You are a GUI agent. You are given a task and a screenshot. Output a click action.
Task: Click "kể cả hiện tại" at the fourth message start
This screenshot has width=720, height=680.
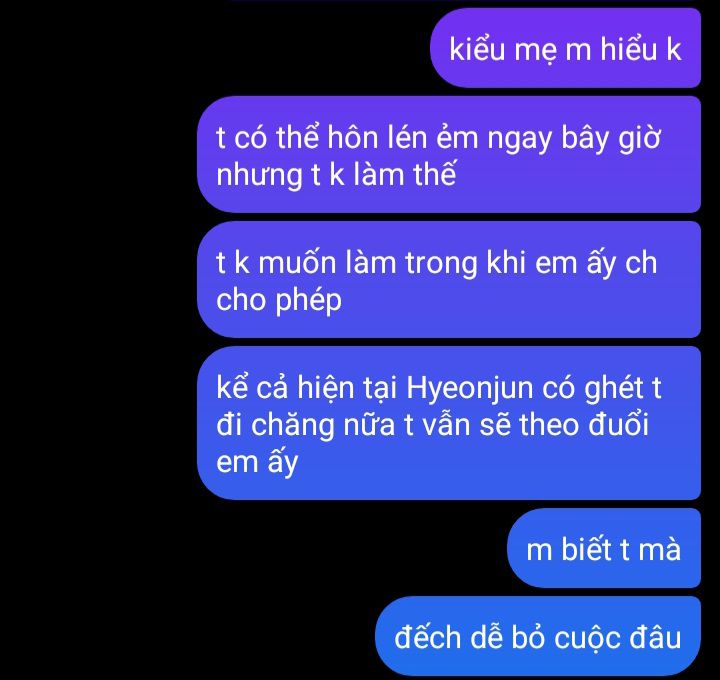click(307, 388)
